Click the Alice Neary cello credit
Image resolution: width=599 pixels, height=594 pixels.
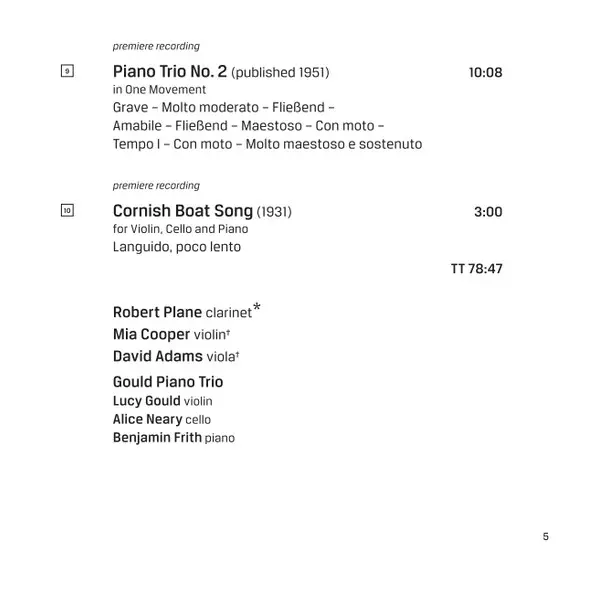coord(162,419)
